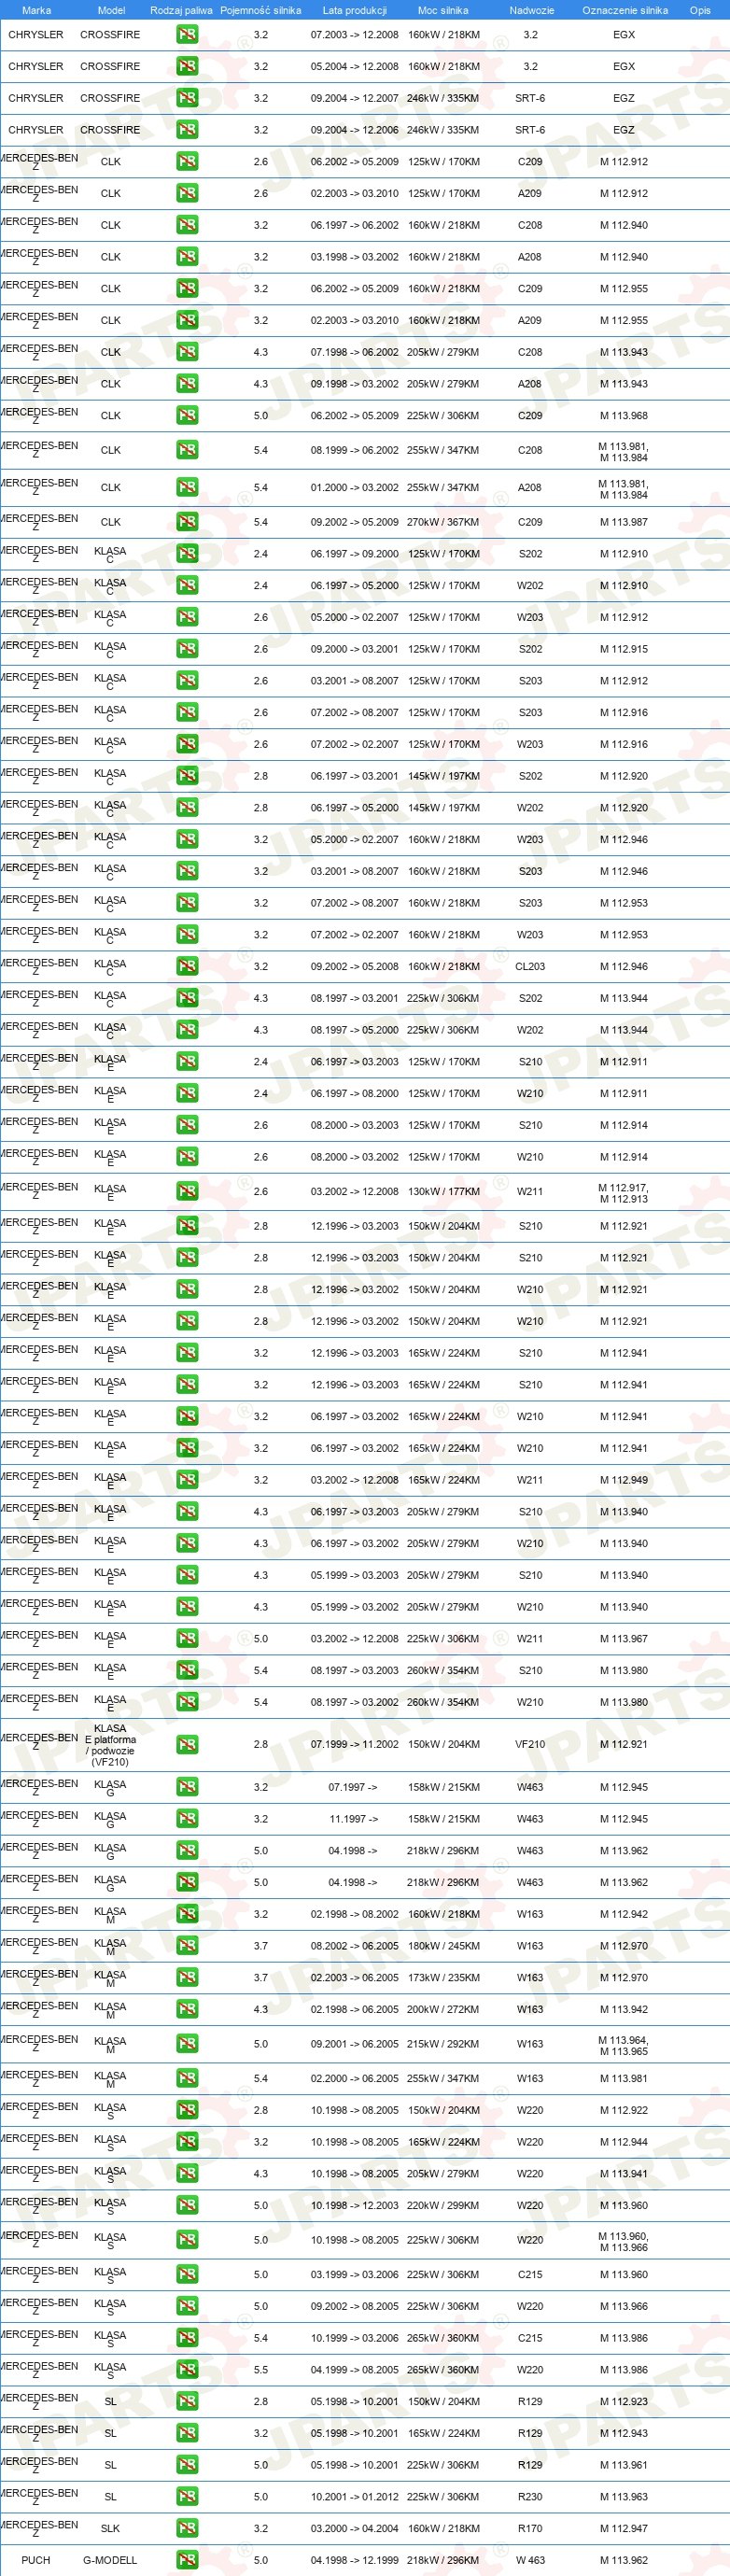Click the Model column header

(x=111, y=10)
